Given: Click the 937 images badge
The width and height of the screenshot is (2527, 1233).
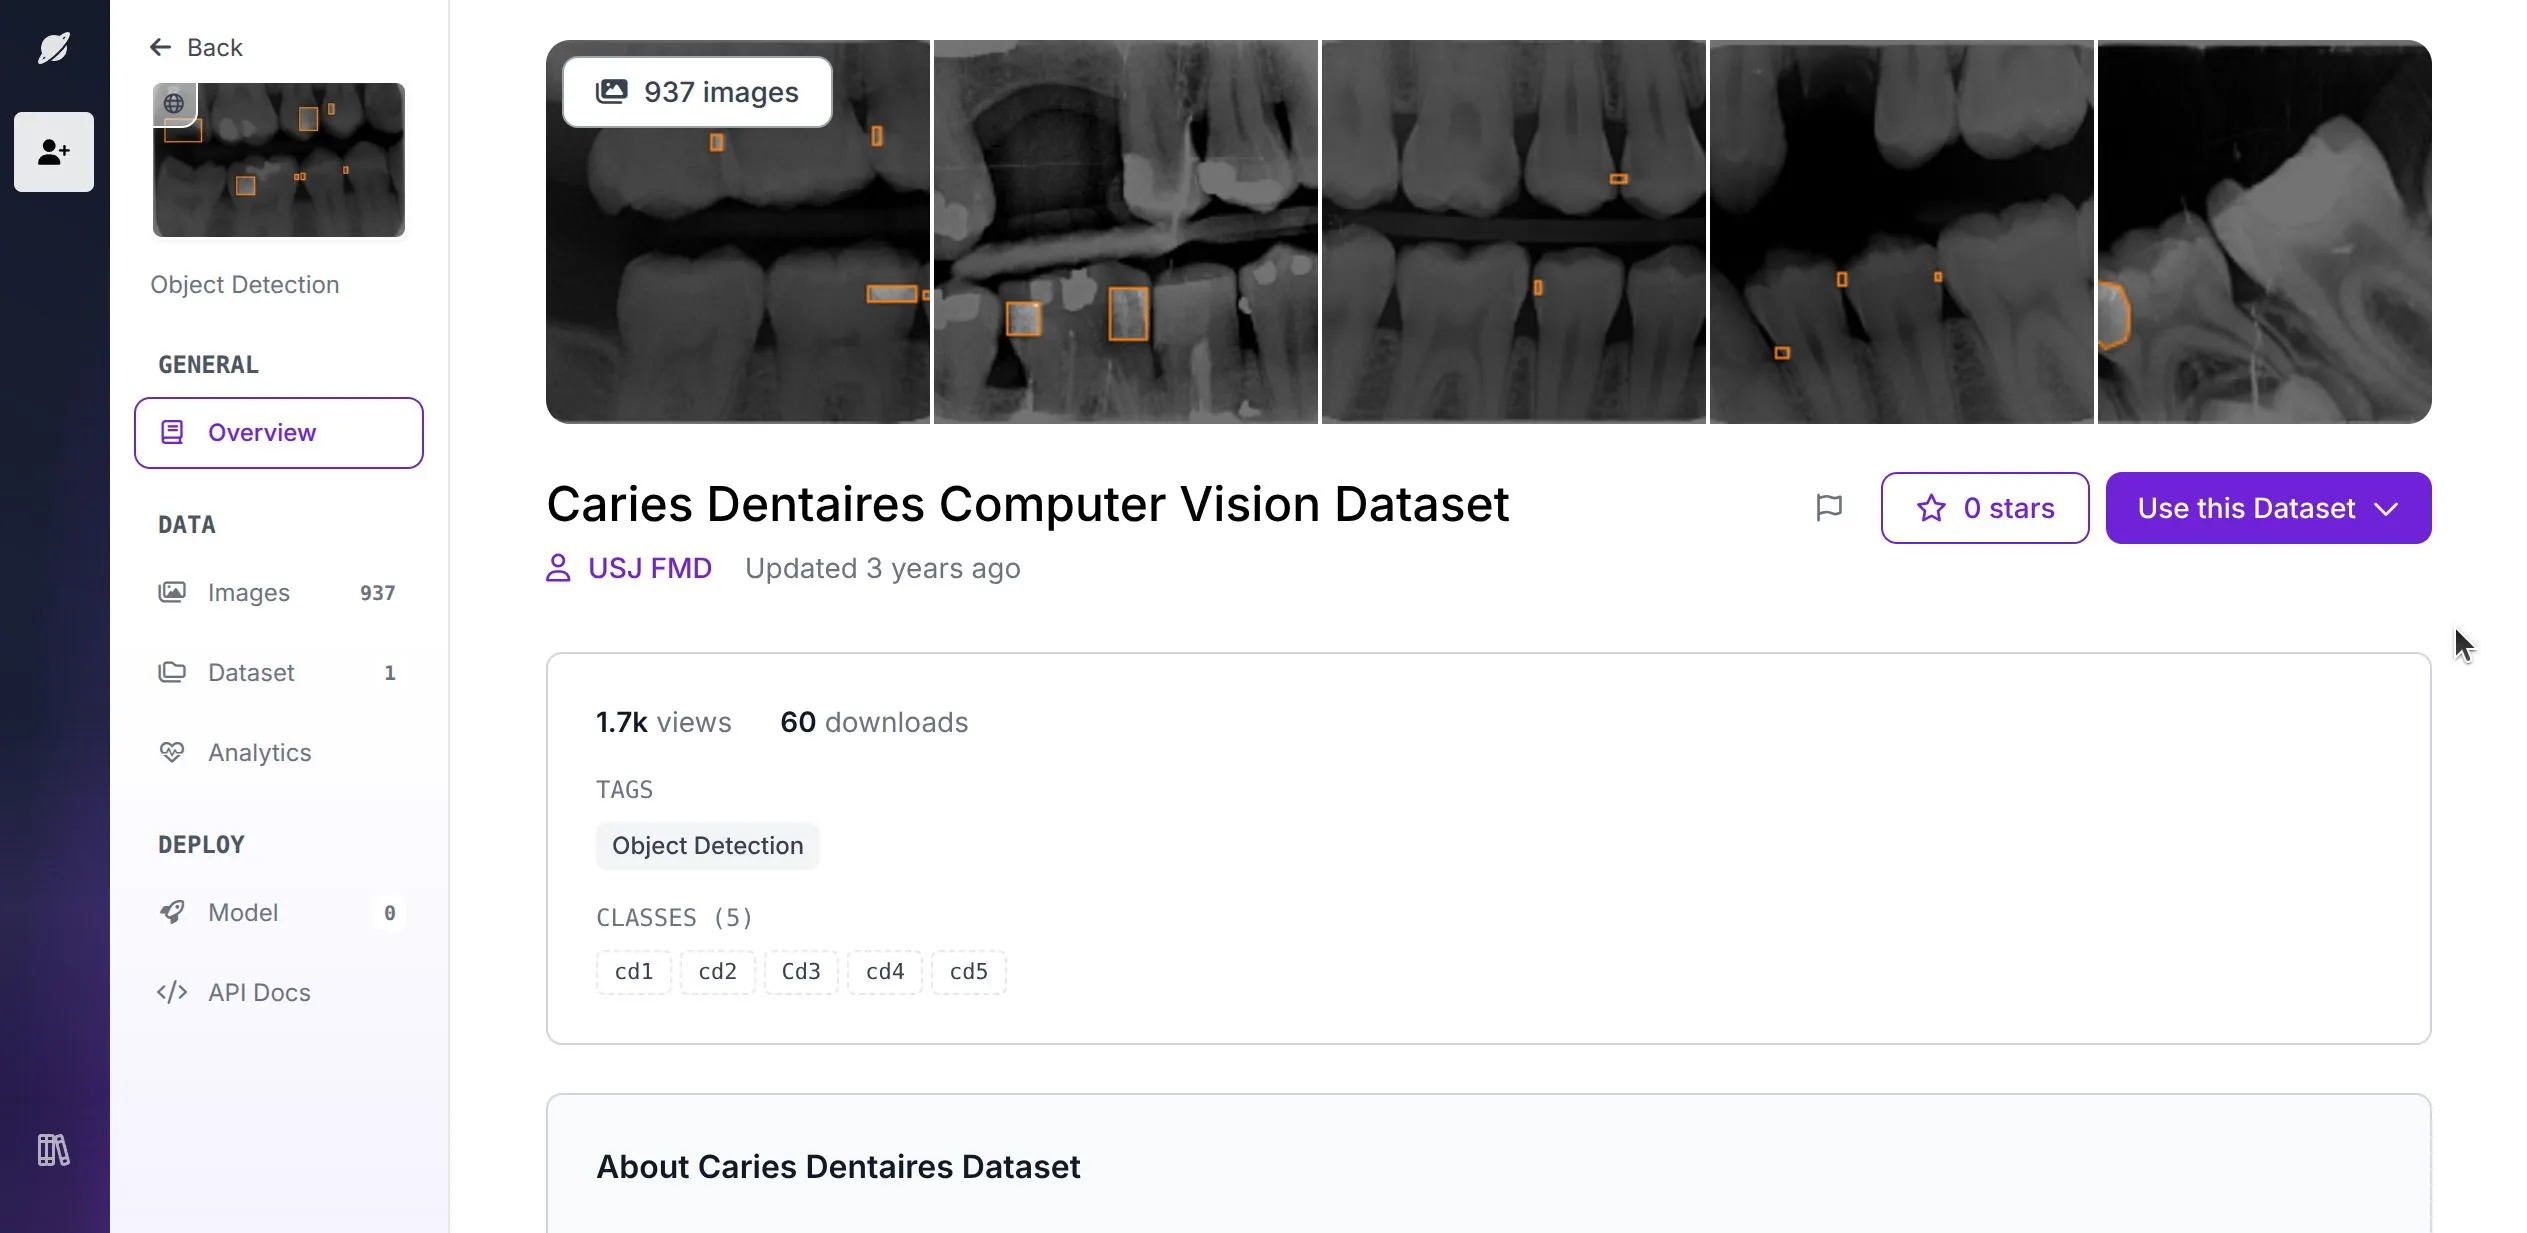Looking at the screenshot, I should [696, 91].
